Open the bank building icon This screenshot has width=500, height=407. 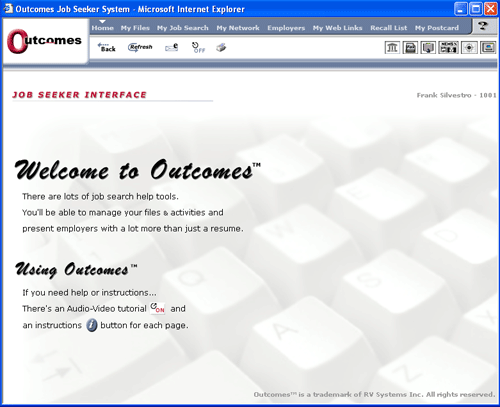point(392,48)
